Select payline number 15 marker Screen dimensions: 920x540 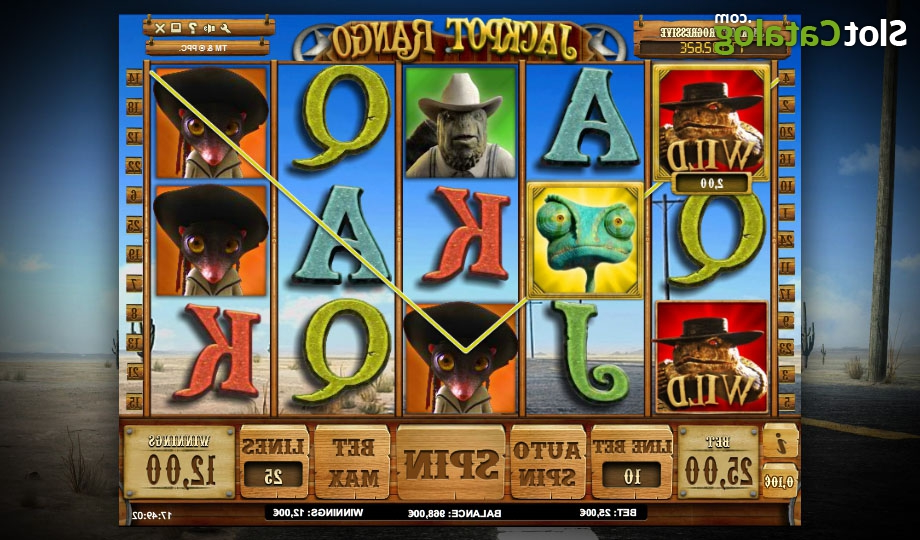click(134, 402)
